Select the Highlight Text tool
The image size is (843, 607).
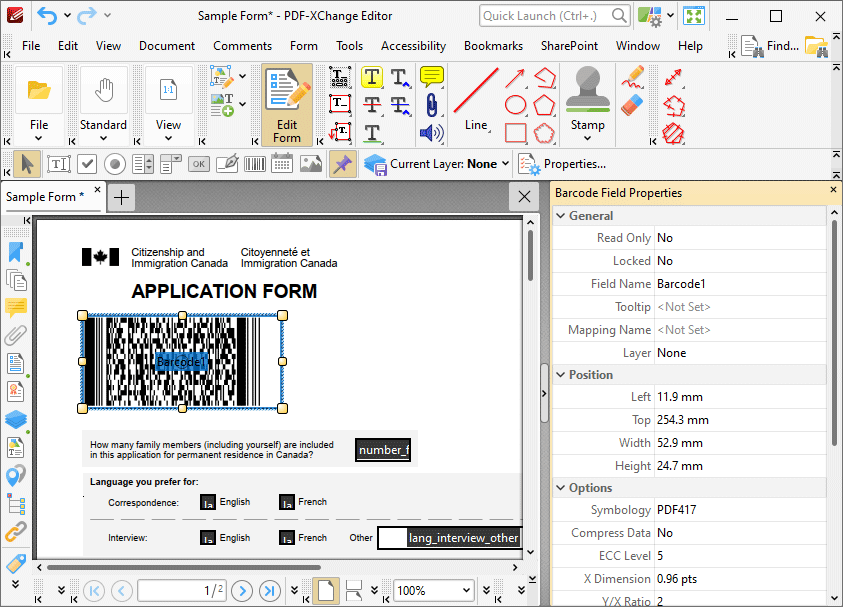[372, 77]
